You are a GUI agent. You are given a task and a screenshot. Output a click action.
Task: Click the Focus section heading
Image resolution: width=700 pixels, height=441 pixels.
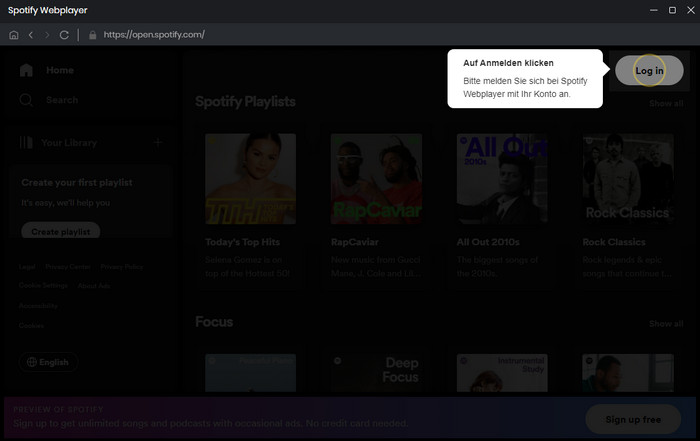pyautogui.click(x=214, y=322)
